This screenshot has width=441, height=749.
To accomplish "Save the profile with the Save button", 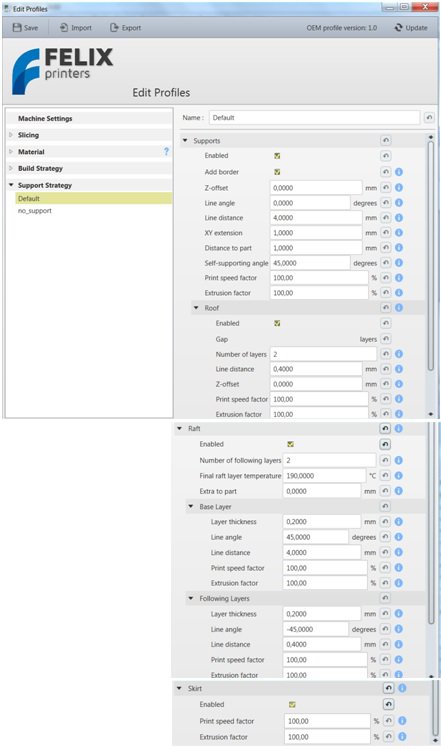I will (x=25, y=28).
